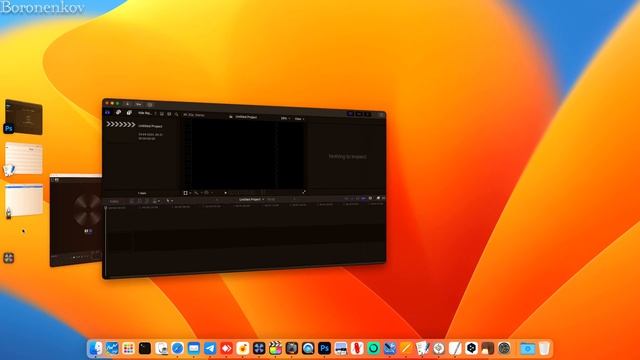This screenshot has width=640, height=360.
Task: Open the photos and audio sidebar icon
Action: pos(118,112)
